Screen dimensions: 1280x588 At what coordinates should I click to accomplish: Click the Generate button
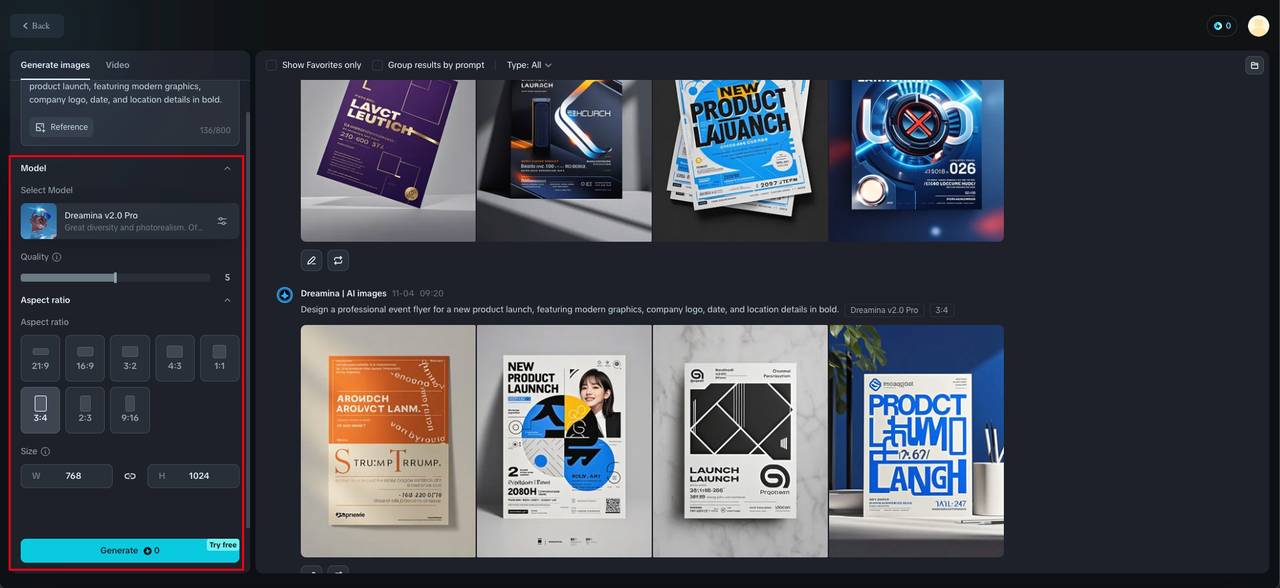coord(130,550)
